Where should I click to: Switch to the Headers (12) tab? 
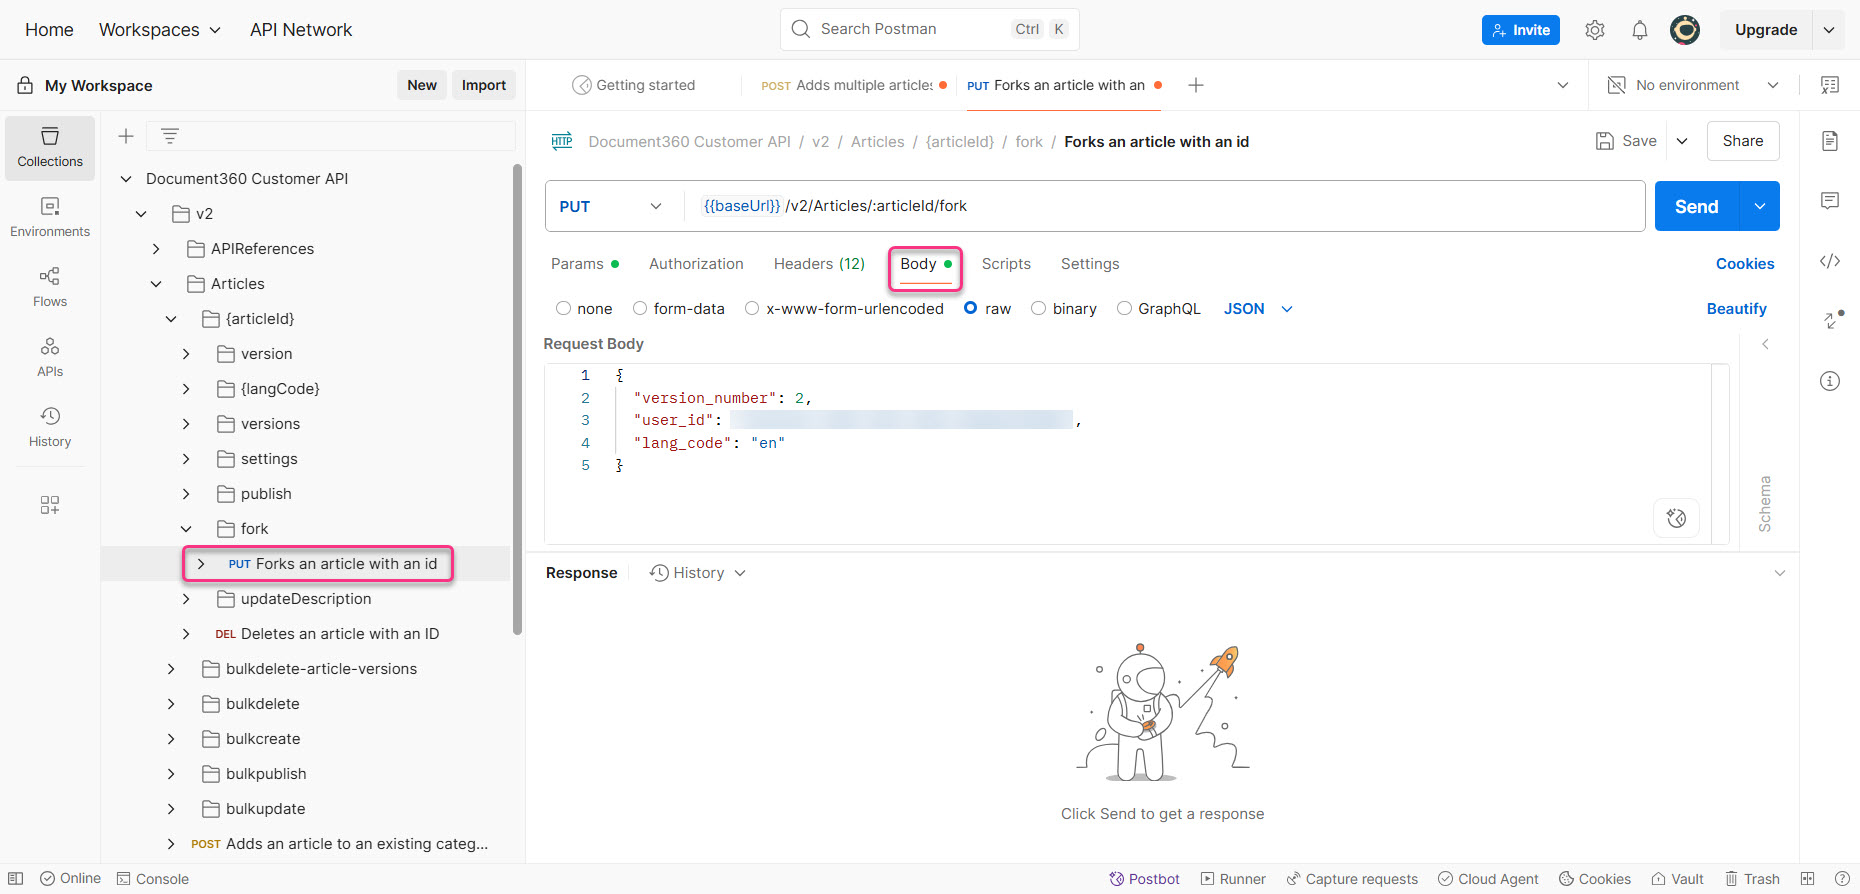coord(819,264)
